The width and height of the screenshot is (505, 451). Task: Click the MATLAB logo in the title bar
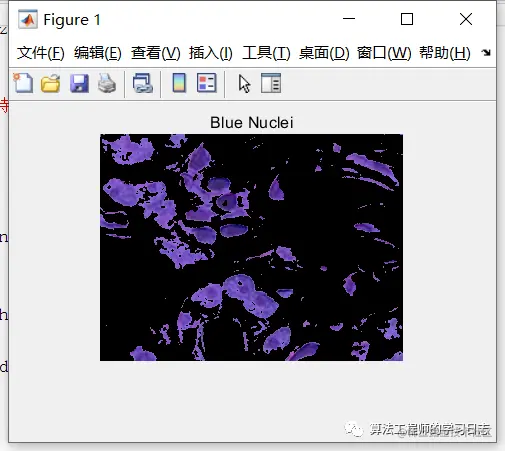click(28, 20)
